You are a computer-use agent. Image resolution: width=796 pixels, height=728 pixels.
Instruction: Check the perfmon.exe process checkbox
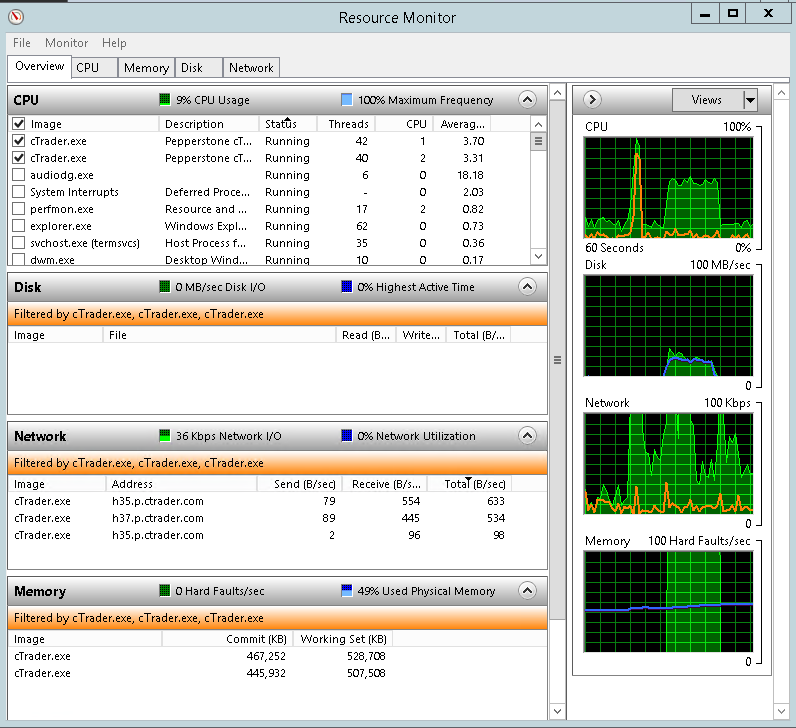(19, 209)
